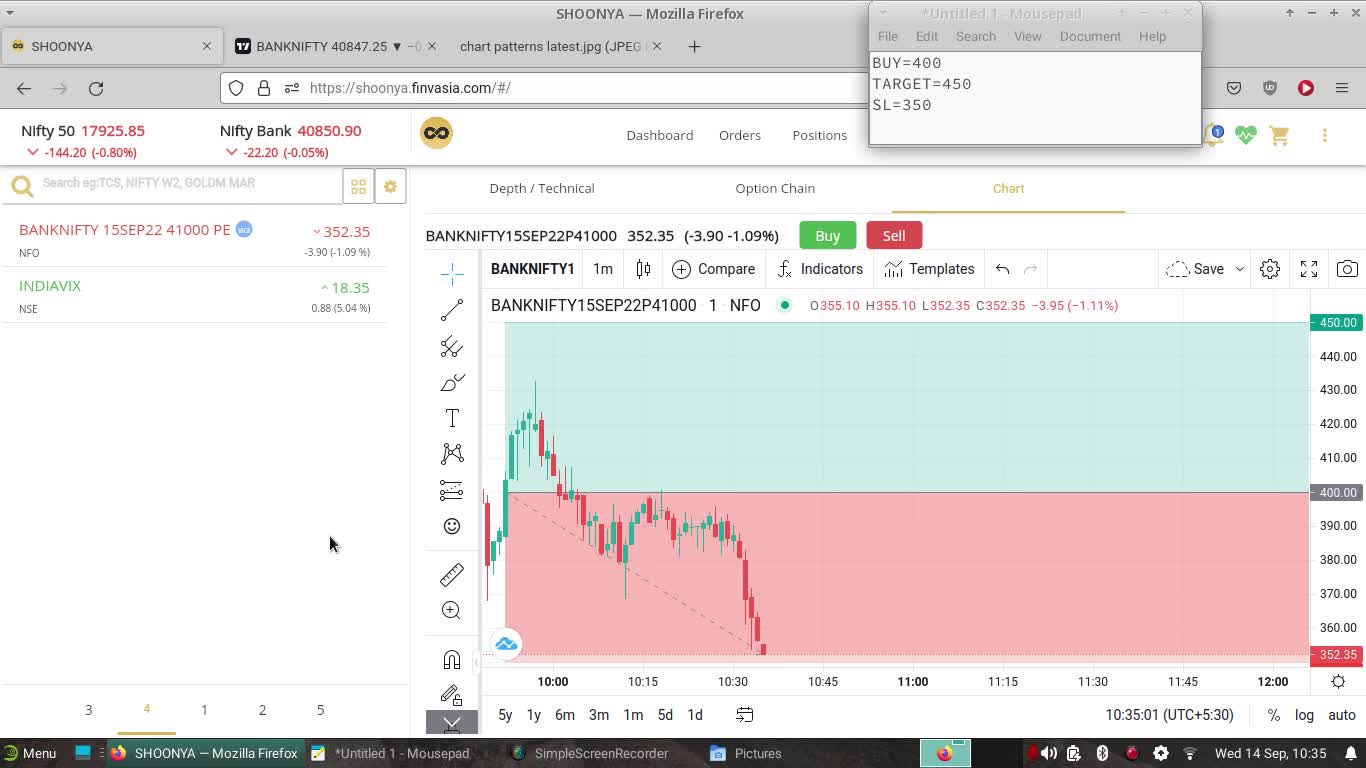Switch to watchlist 5
This screenshot has width=1366, height=768.
pos(320,709)
